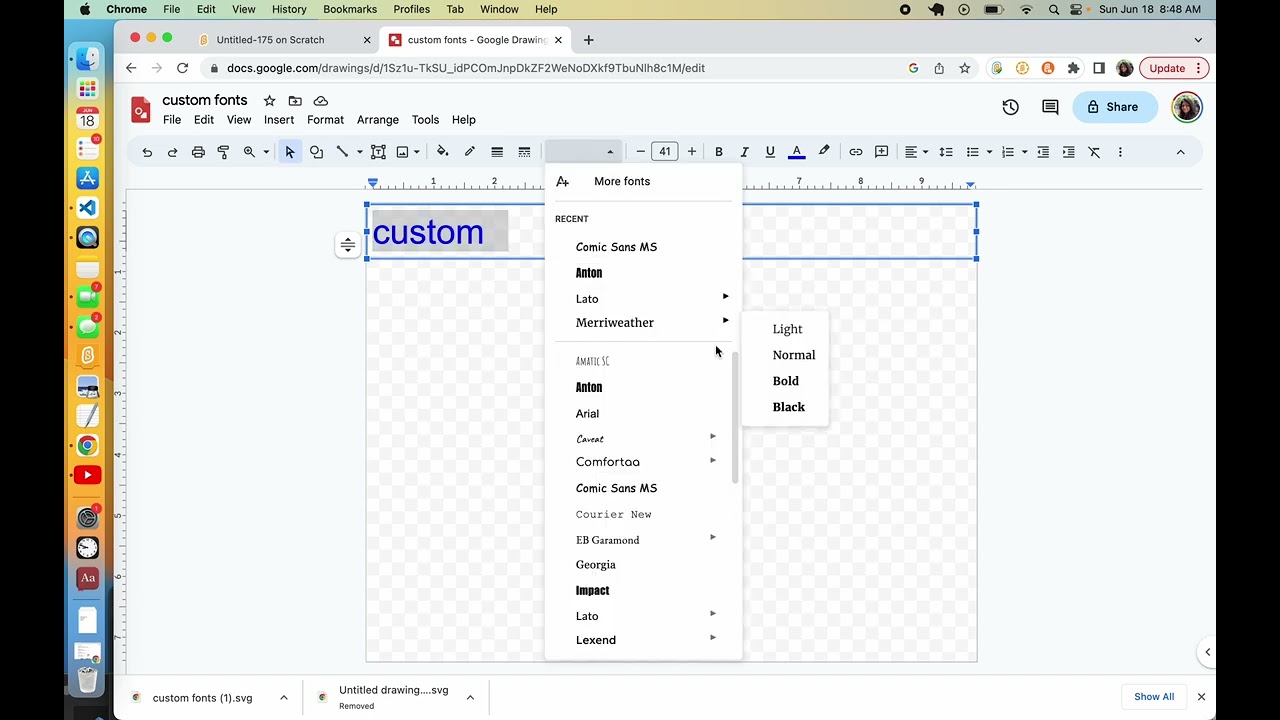
Task: Open the Fill color bucket
Action: point(442,152)
